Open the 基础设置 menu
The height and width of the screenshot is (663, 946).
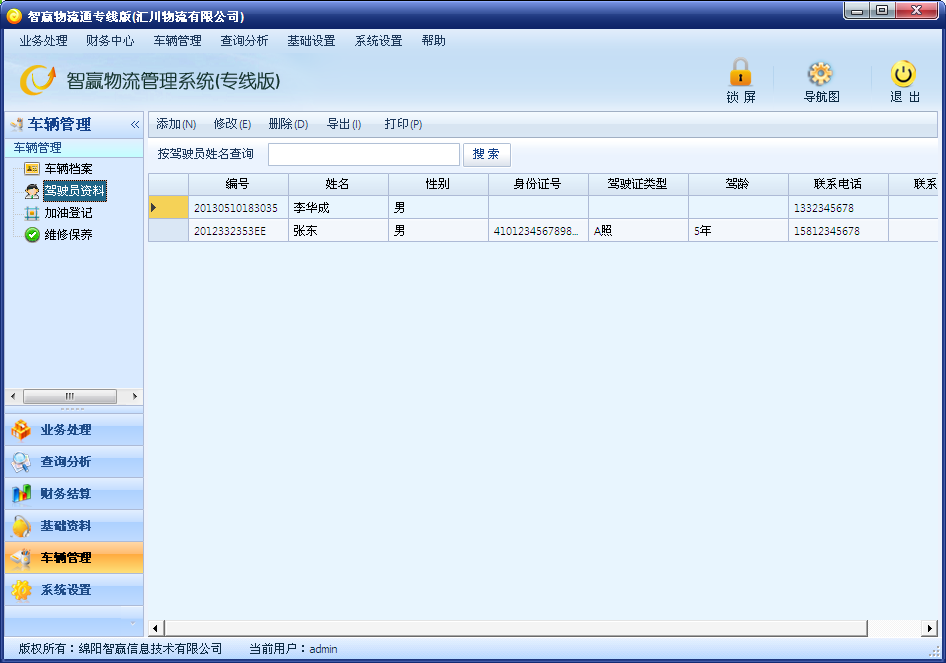(x=311, y=40)
